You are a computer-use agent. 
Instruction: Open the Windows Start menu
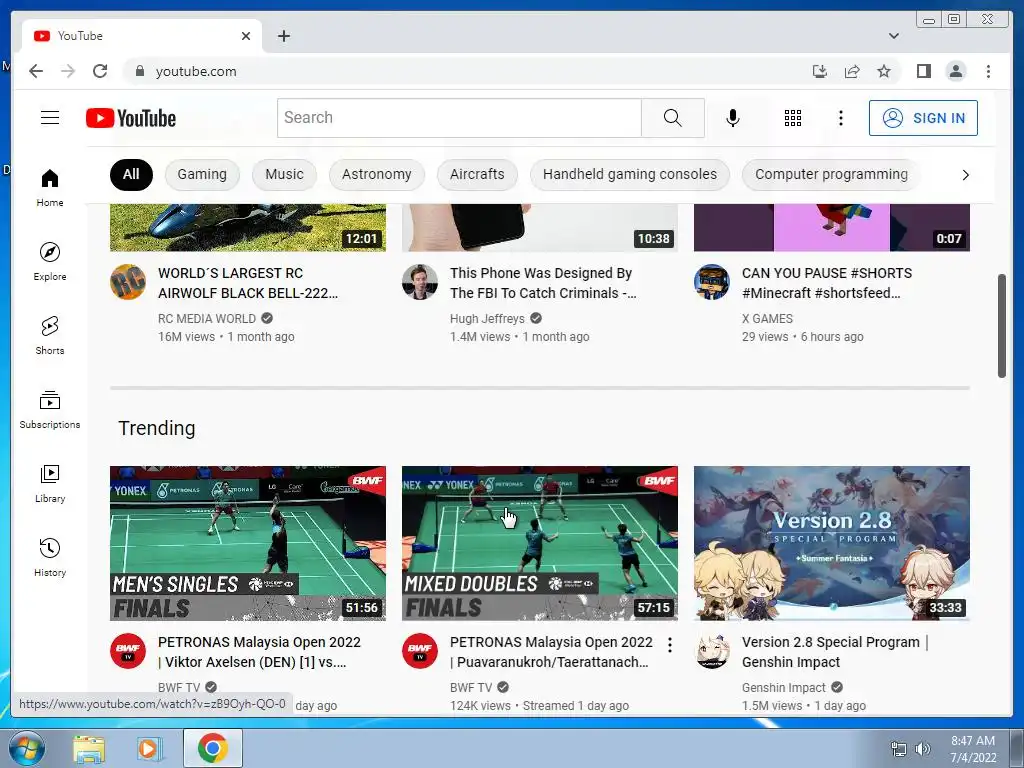(27, 748)
